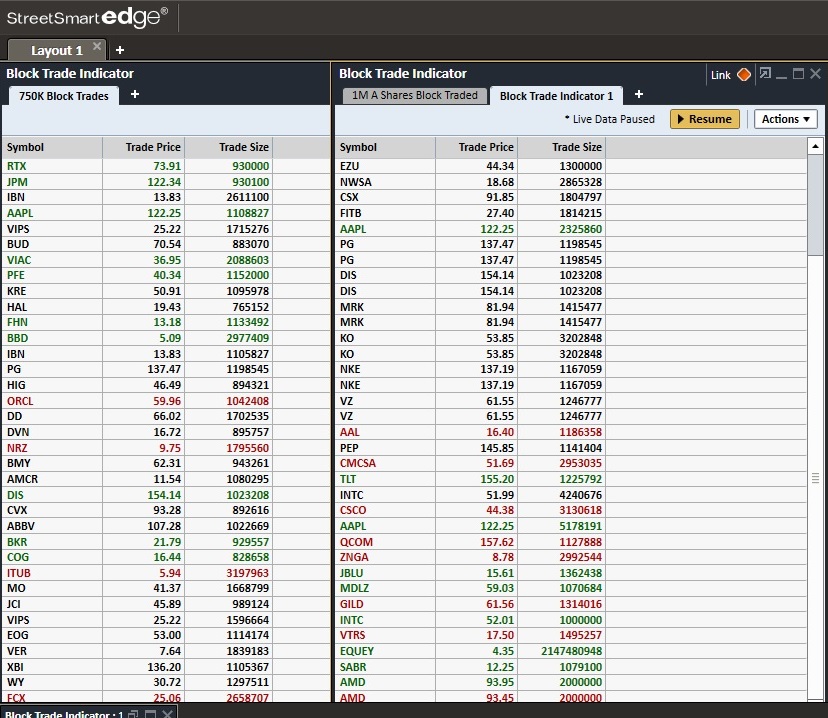Sort left panel by Trade Price column

(x=144, y=147)
